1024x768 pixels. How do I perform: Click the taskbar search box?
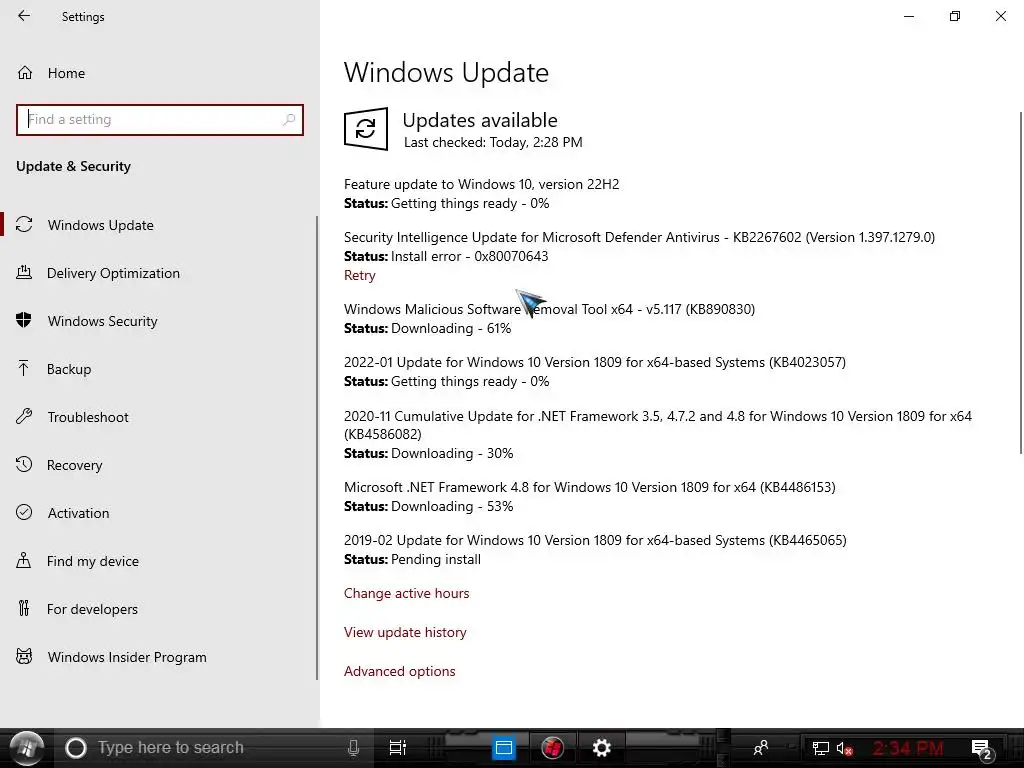(212, 748)
